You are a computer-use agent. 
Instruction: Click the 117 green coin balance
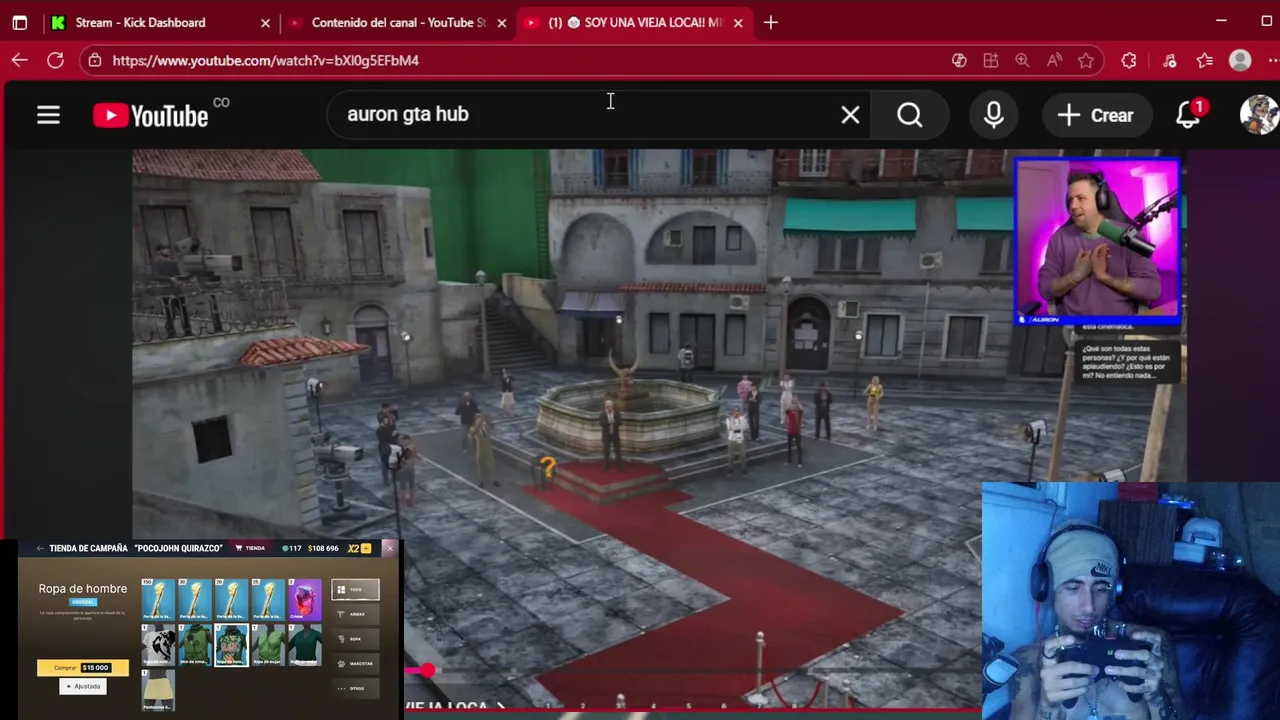point(292,548)
